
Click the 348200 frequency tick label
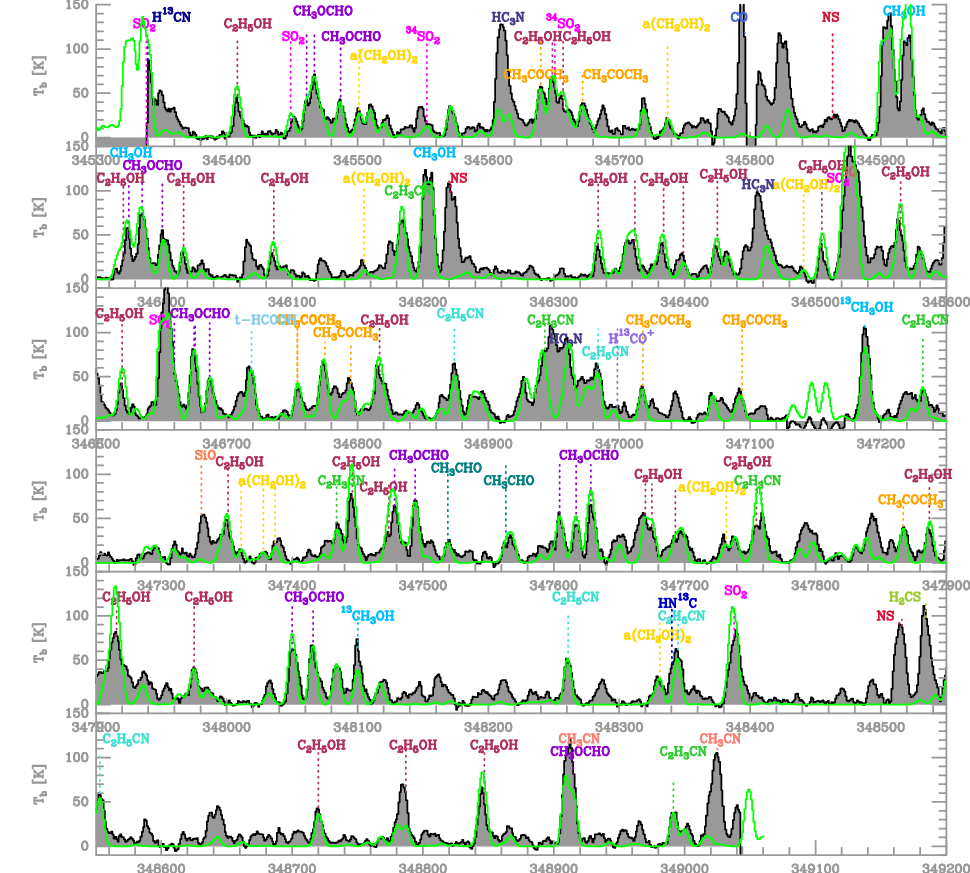click(x=488, y=727)
